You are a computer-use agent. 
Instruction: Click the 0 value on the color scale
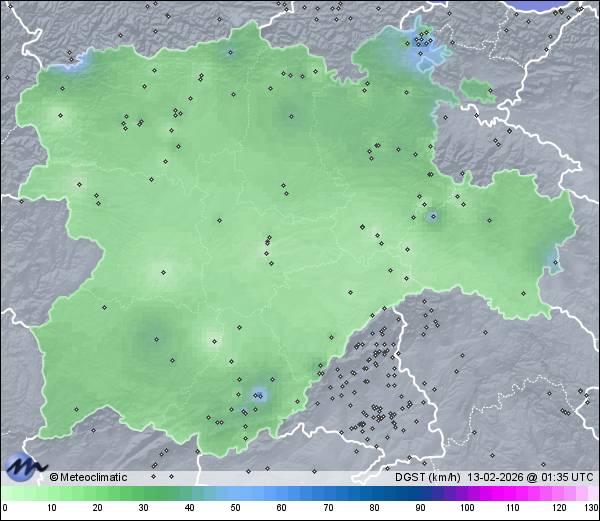pos(5,508)
